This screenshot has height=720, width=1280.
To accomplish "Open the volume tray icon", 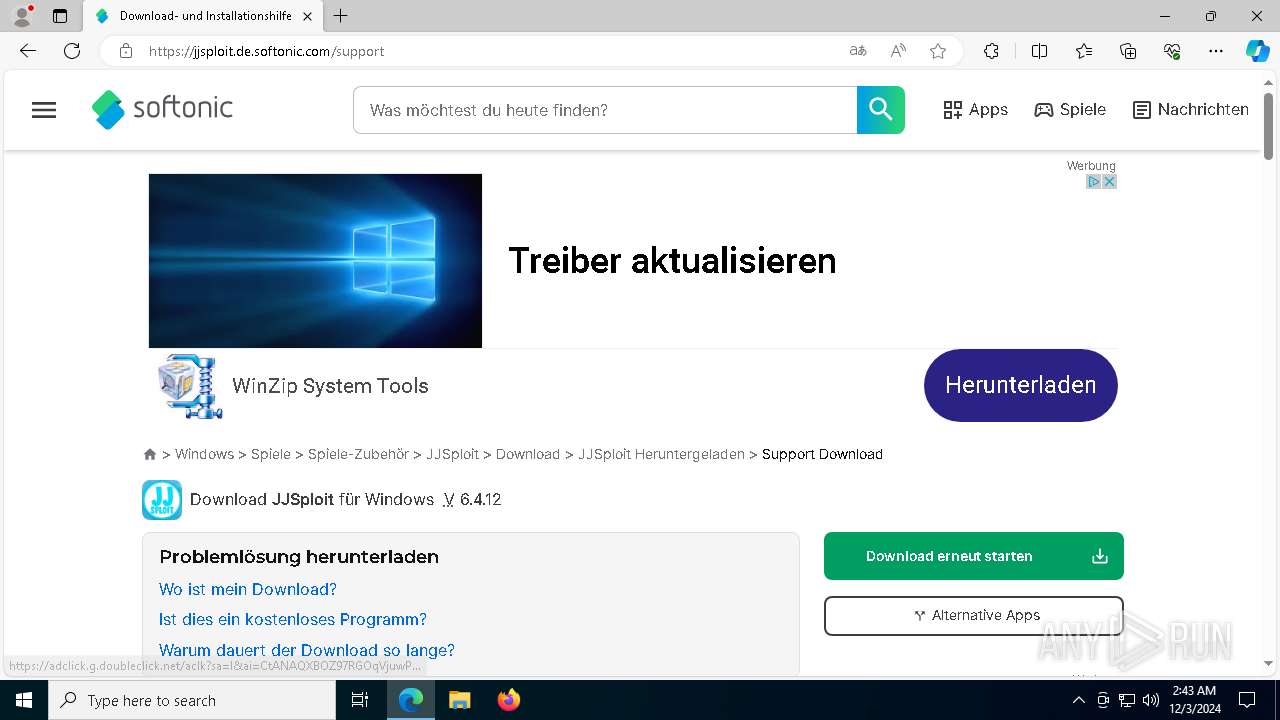I will click(x=1151, y=700).
